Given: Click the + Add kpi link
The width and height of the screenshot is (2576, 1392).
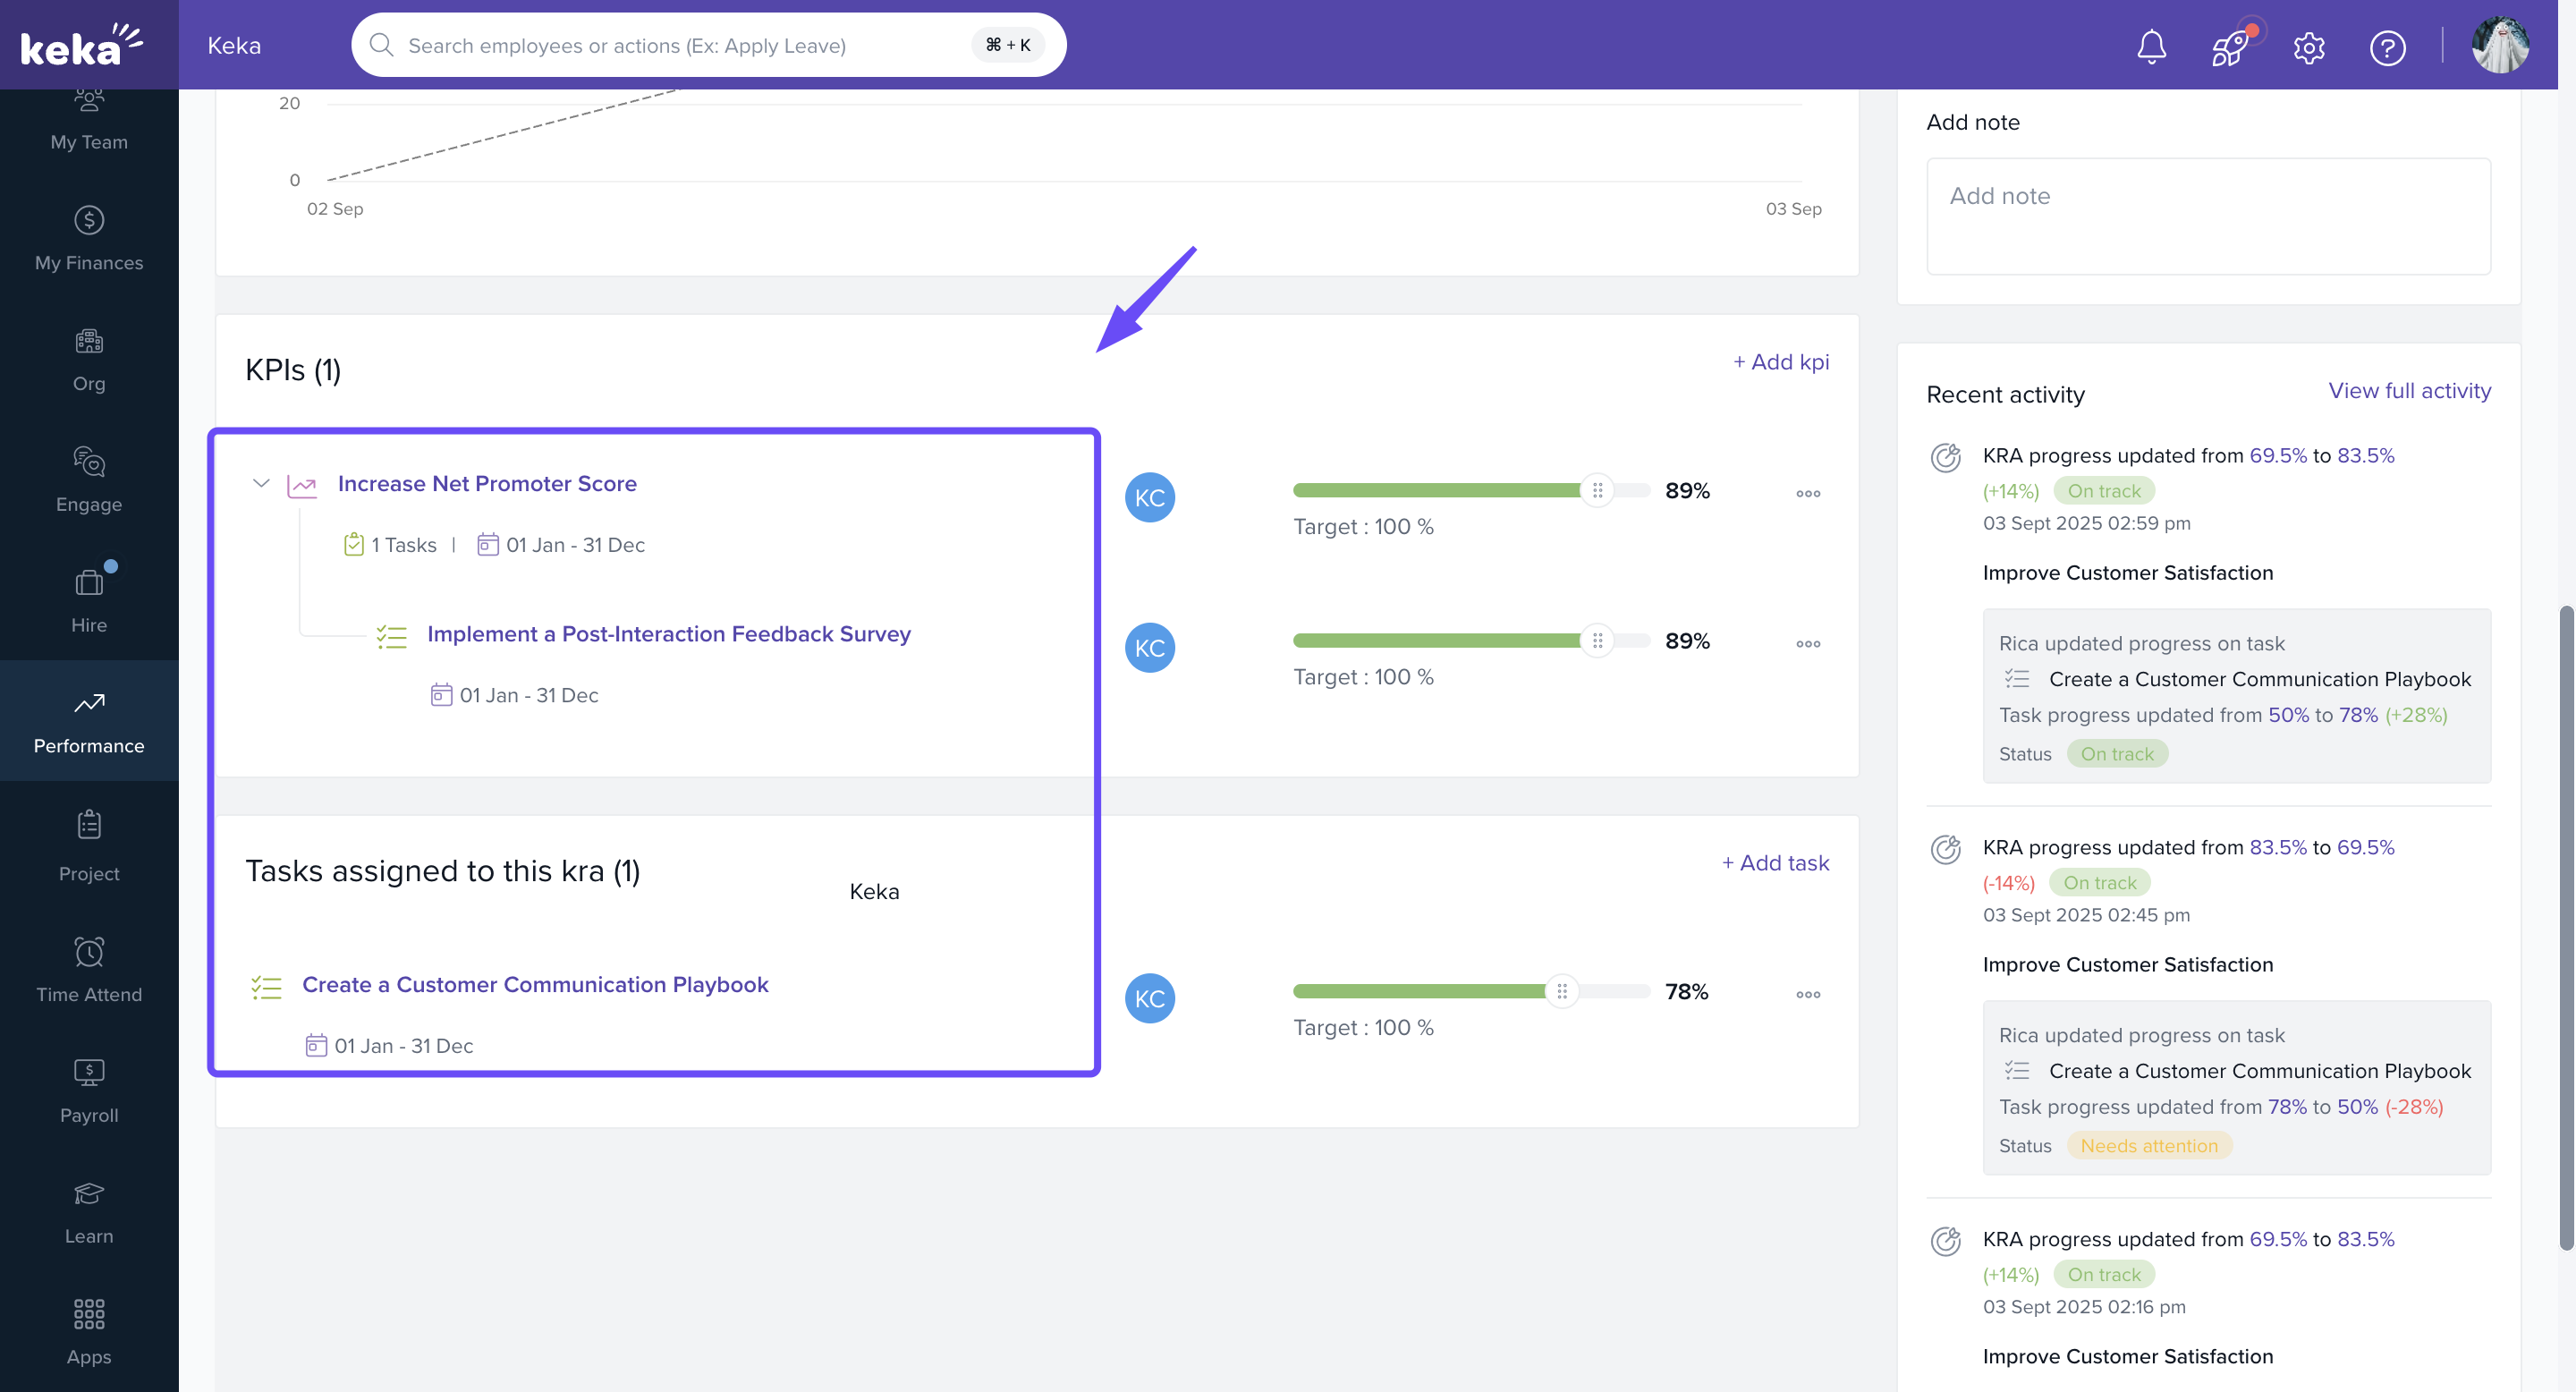Looking at the screenshot, I should coord(1780,362).
